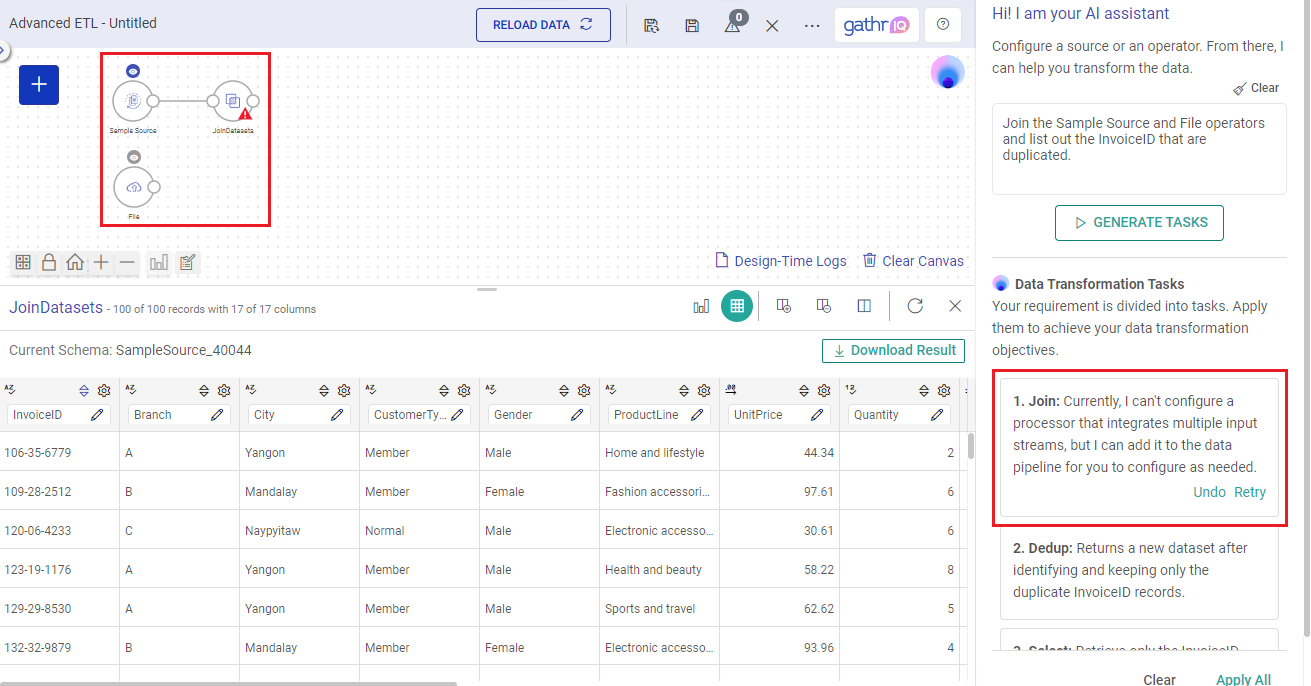Click the lock canvas icon
The image size is (1311, 686).
coord(48,262)
